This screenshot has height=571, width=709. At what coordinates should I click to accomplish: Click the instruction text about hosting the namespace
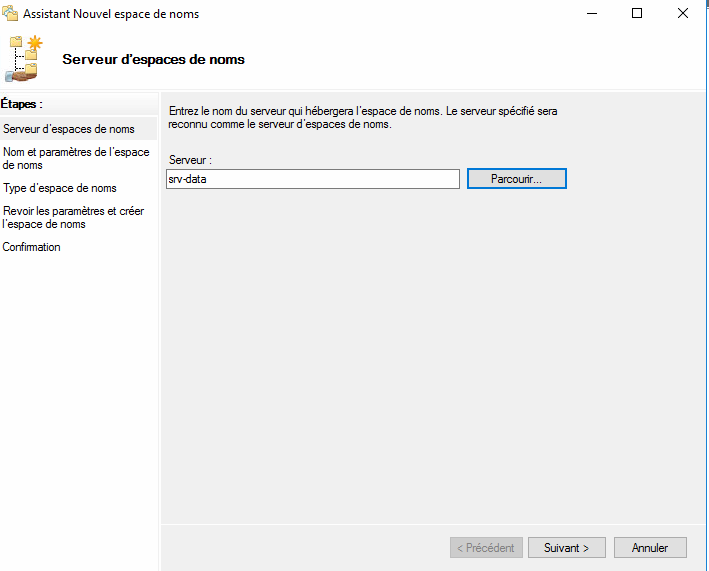click(x=363, y=118)
